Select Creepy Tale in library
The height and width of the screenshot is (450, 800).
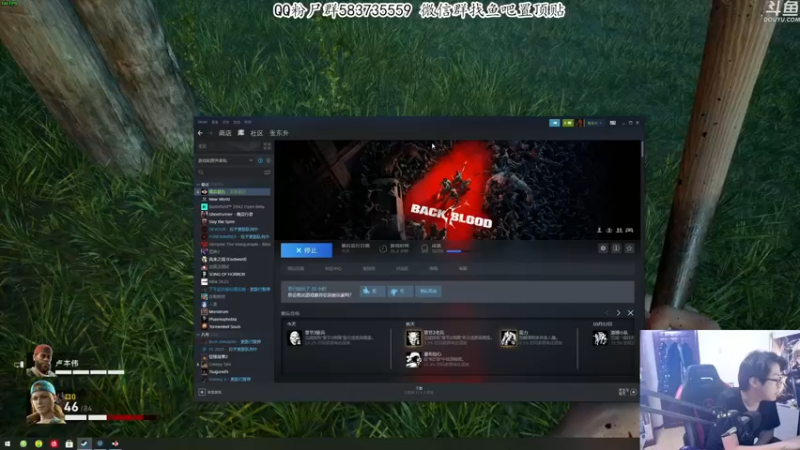click(219, 364)
